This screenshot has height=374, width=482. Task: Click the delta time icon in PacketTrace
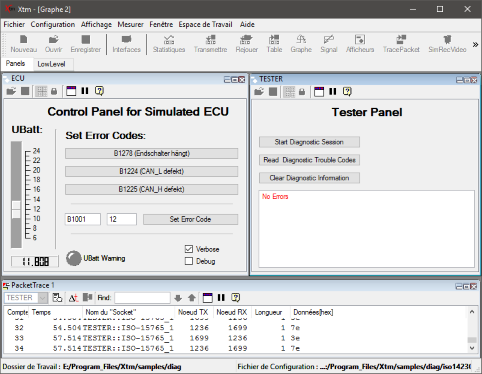click(x=73, y=298)
